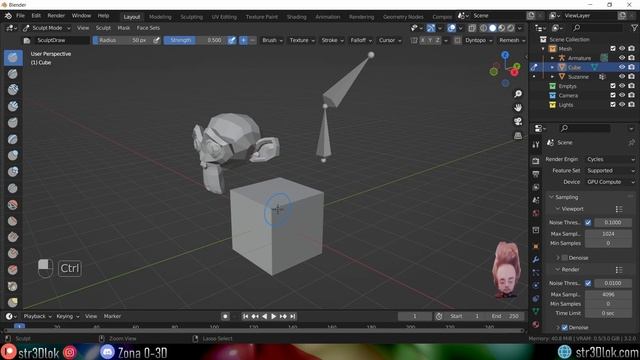Open the timeline Playback menu
Viewport: 640px width, 360px height.
pyautogui.click(x=37, y=316)
